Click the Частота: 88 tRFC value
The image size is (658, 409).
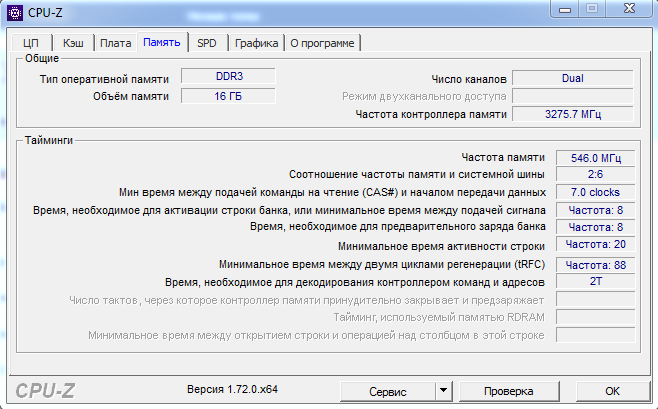pos(595,265)
